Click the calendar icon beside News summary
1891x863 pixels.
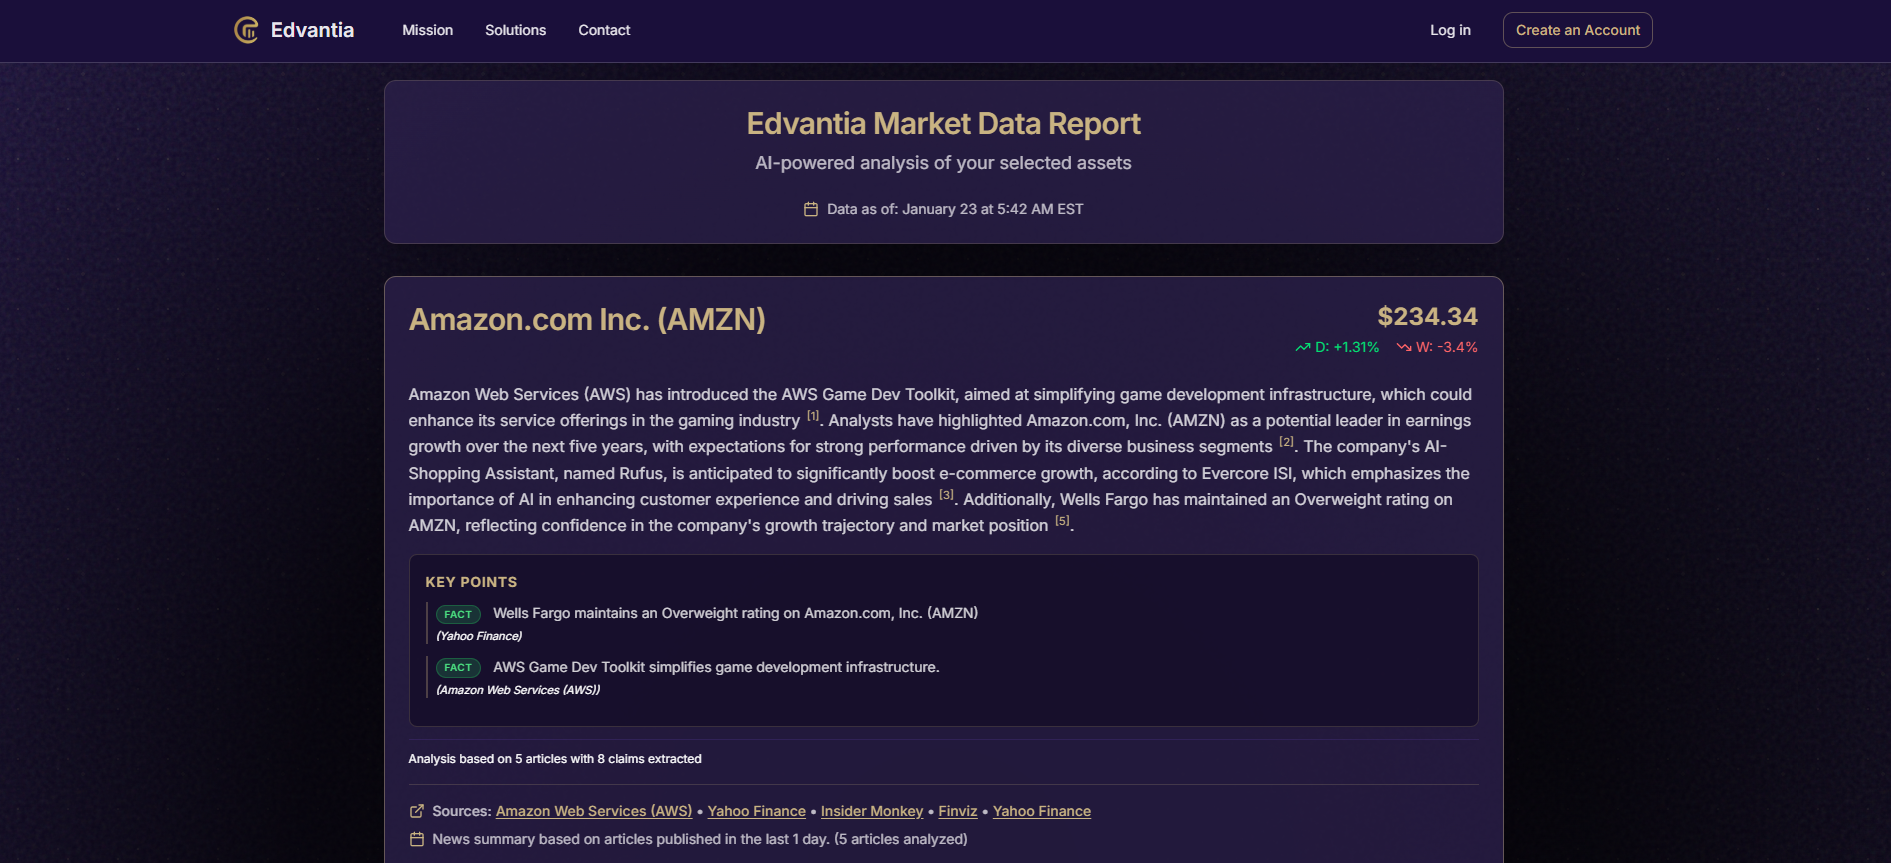click(x=417, y=839)
